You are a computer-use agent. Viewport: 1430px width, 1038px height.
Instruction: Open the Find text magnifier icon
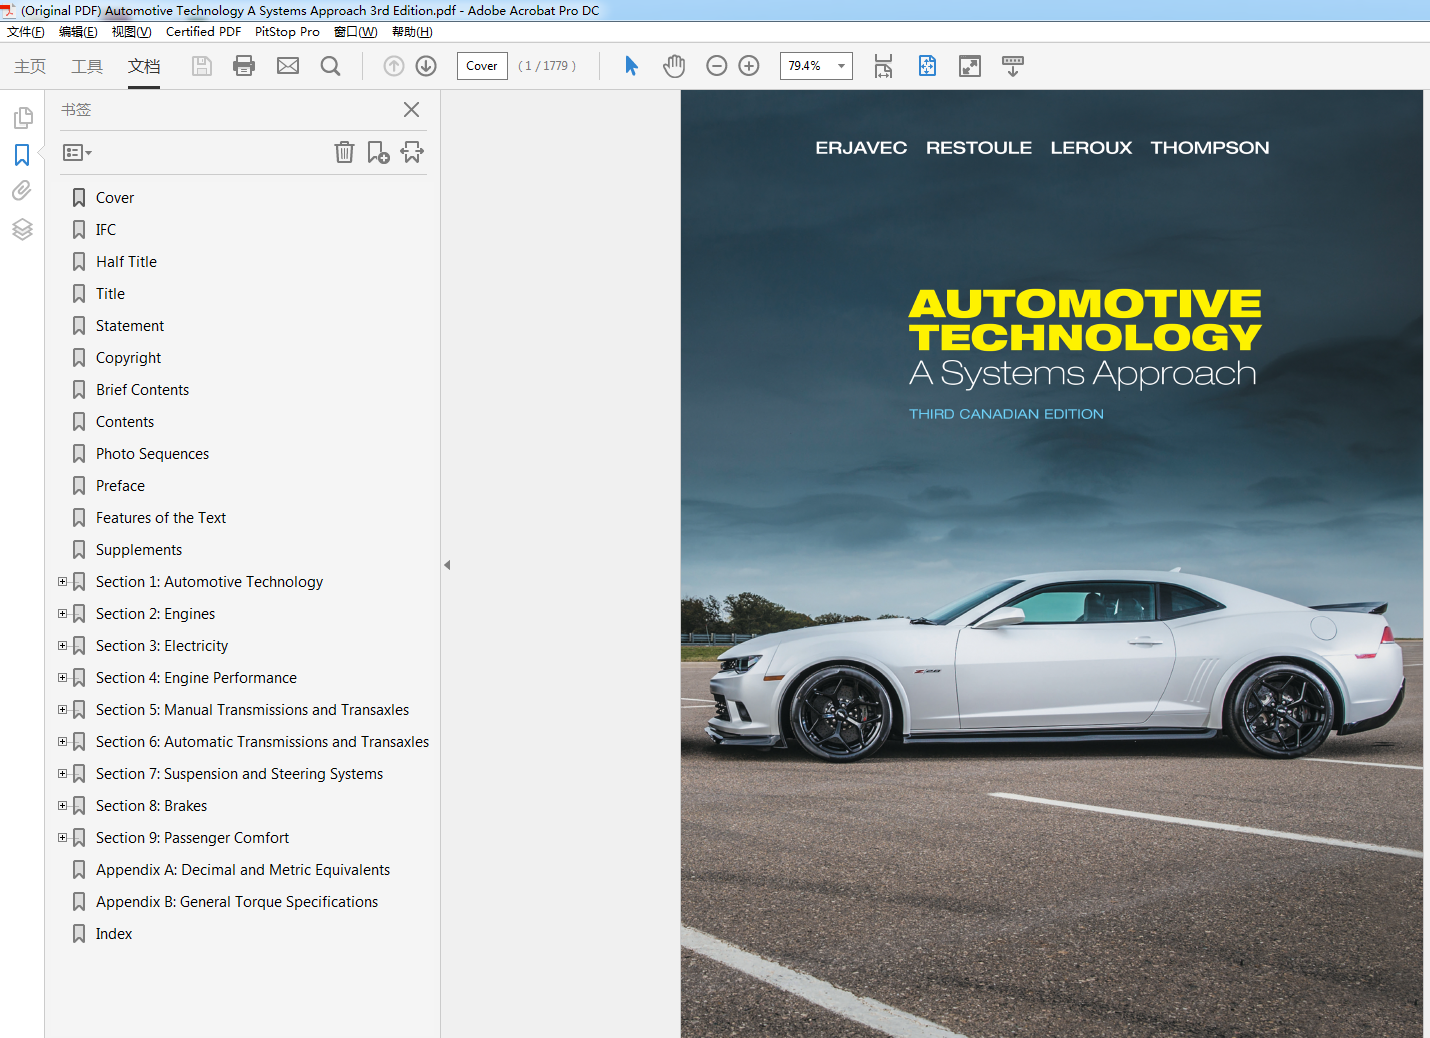click(331, 66)
